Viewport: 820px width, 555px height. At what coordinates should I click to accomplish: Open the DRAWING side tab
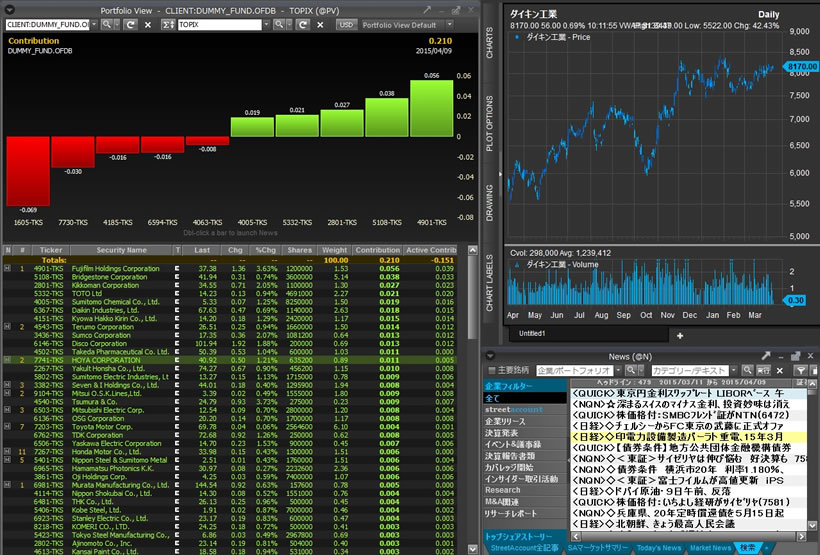489,203
